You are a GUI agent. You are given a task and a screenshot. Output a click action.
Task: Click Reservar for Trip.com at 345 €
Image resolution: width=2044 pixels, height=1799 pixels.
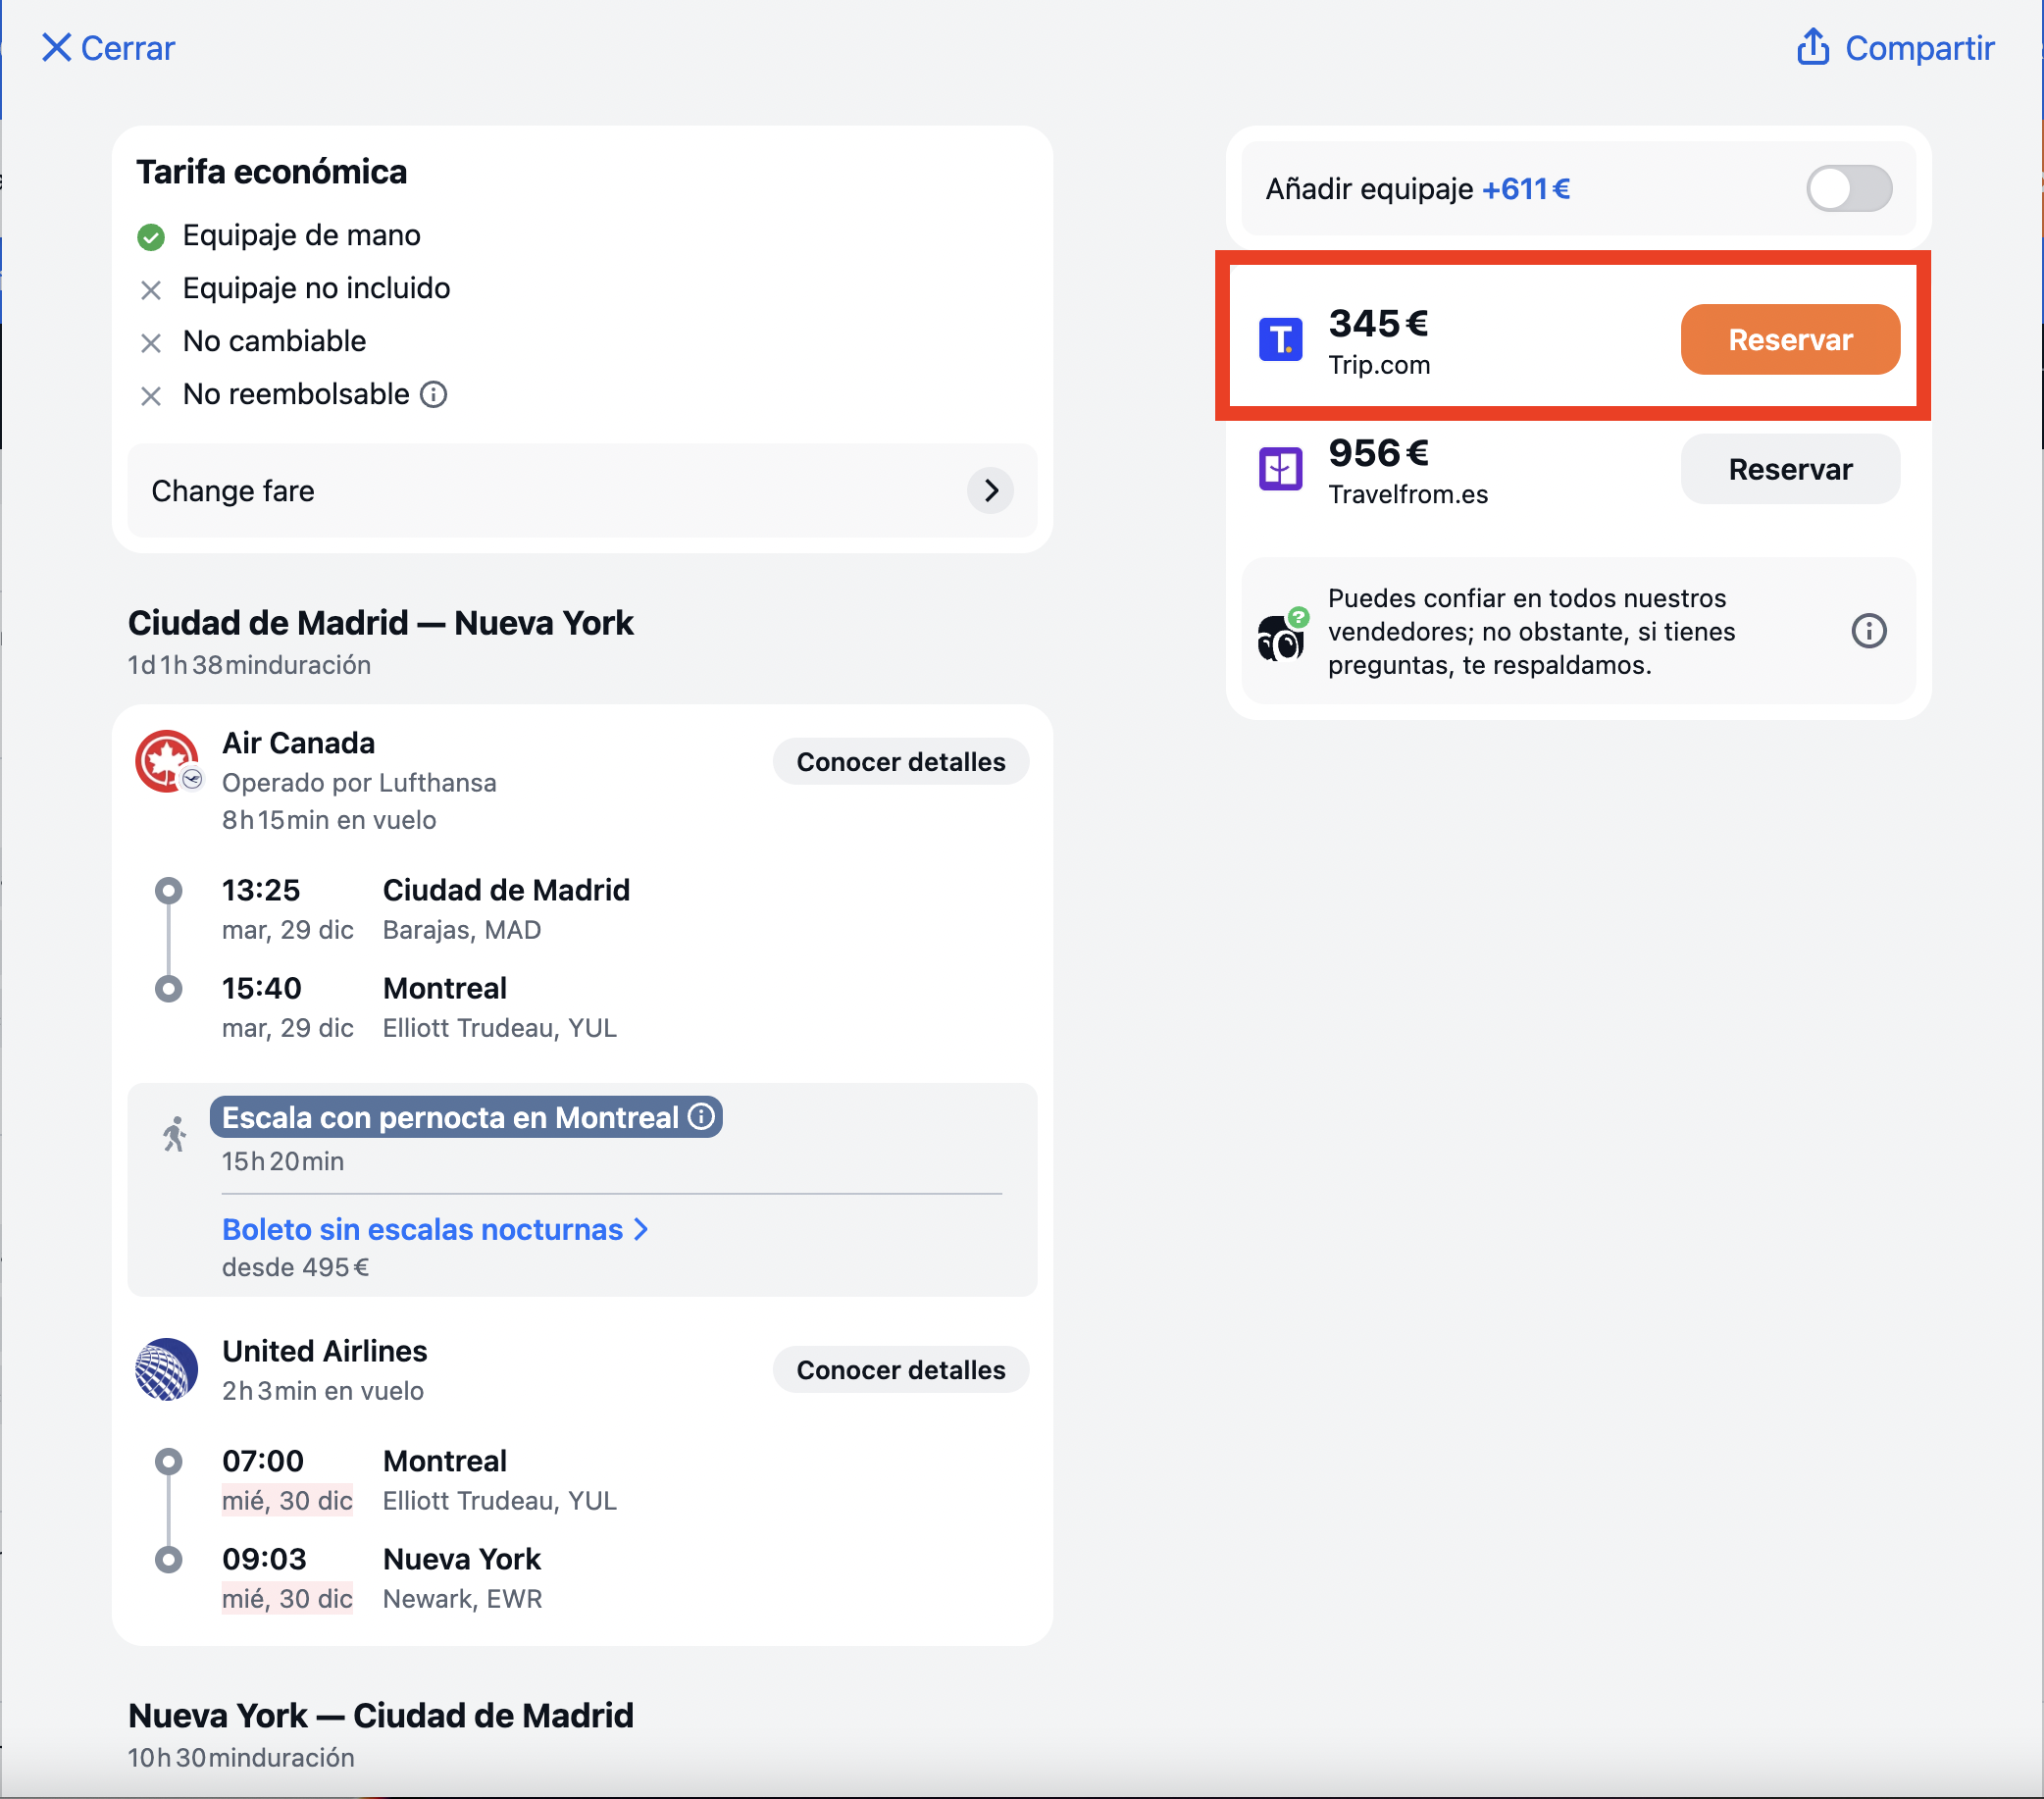1789,340
